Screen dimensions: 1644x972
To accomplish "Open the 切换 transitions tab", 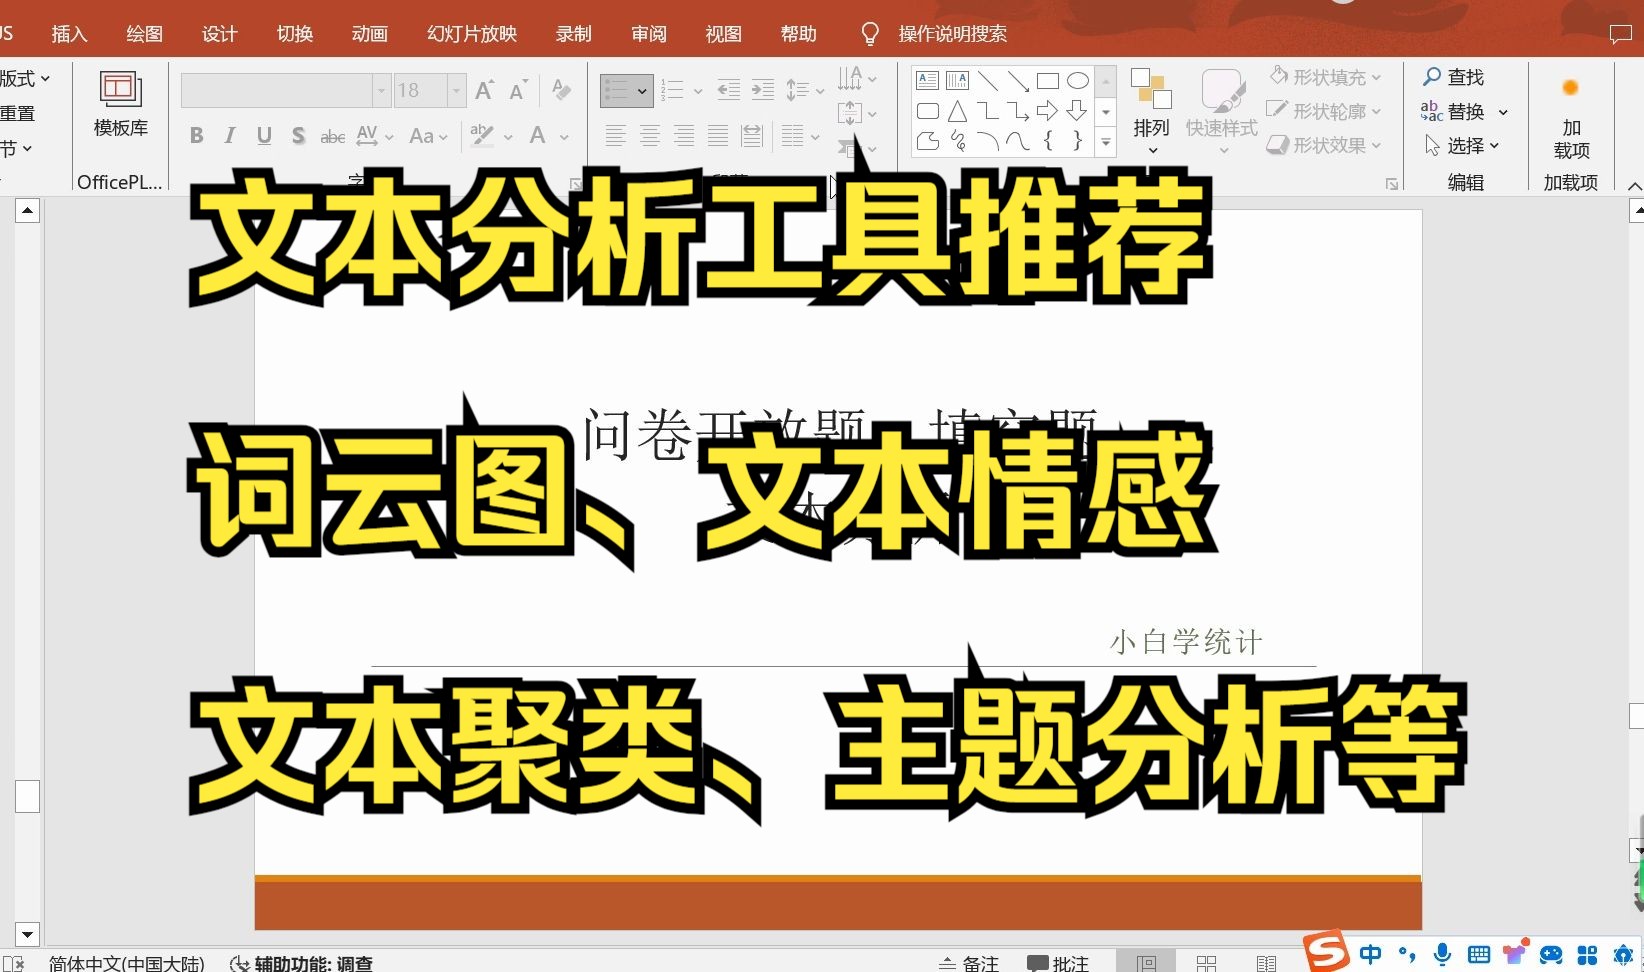I will pyautogui.click(x=295, y=34).
